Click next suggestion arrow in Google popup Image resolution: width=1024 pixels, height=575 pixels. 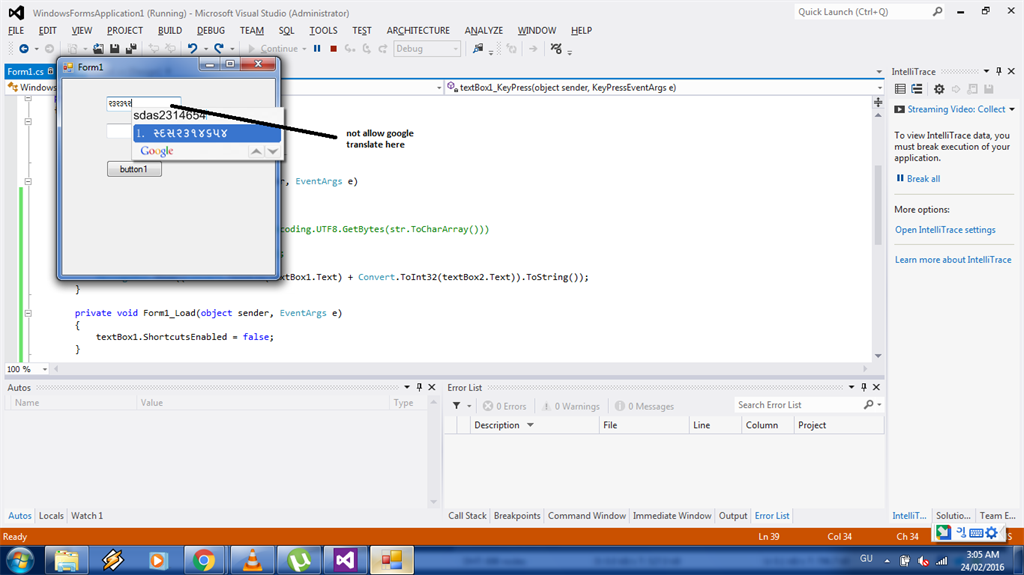273,152
